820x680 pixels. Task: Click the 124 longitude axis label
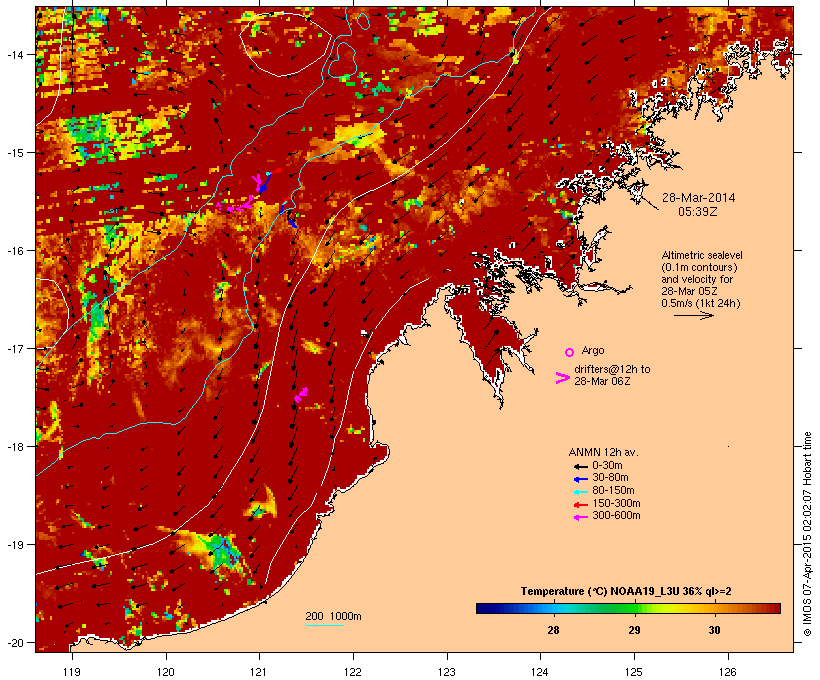540,672
